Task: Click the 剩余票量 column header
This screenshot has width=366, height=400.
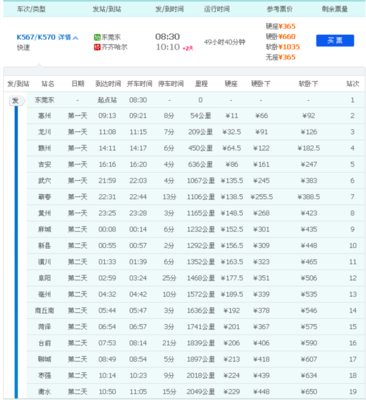Action: 335,9
